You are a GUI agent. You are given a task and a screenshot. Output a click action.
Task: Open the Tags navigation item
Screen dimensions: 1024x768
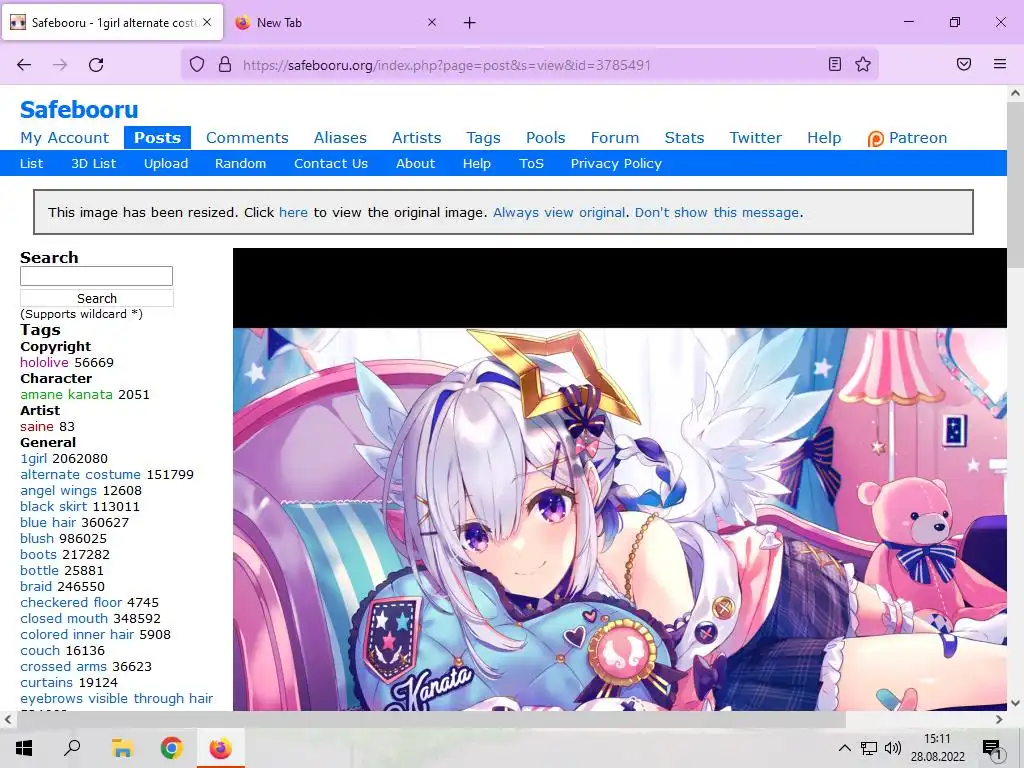click(x=483, y=138)
